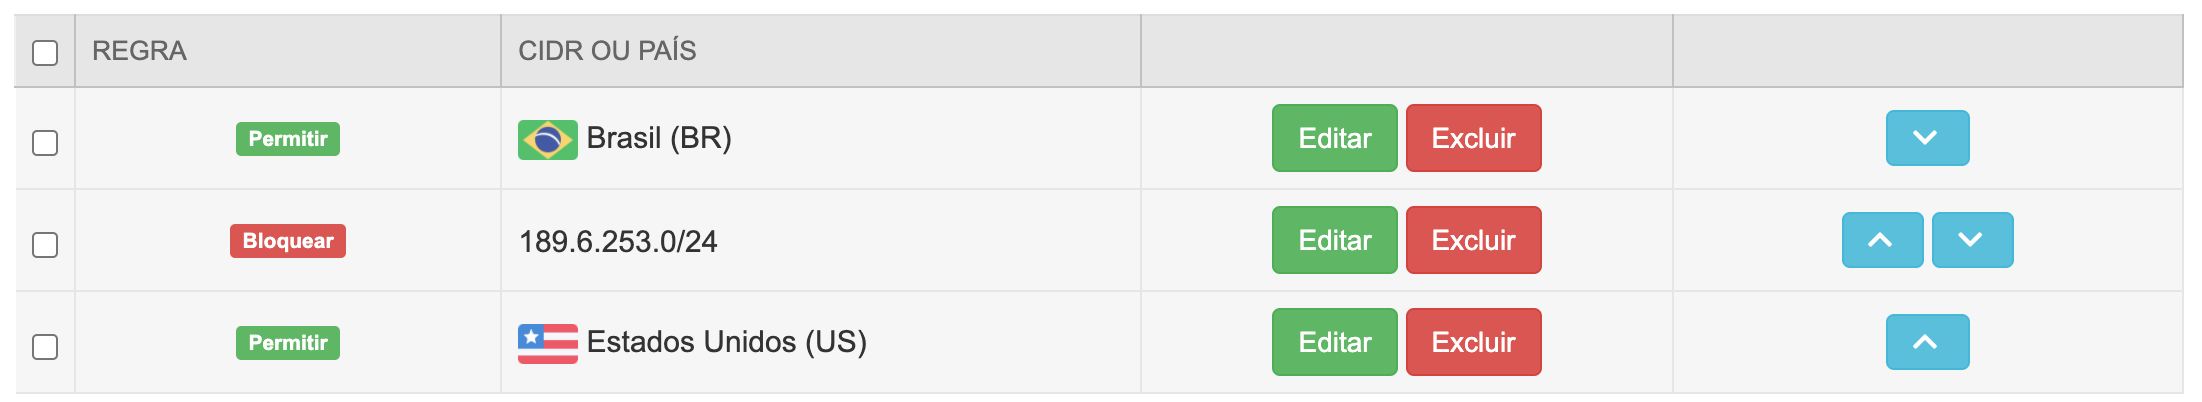Click the CIDR OU PAÍS column header
Image resolution: width=2202 pixels, height=402 pixels.
(x=607, y=51)
